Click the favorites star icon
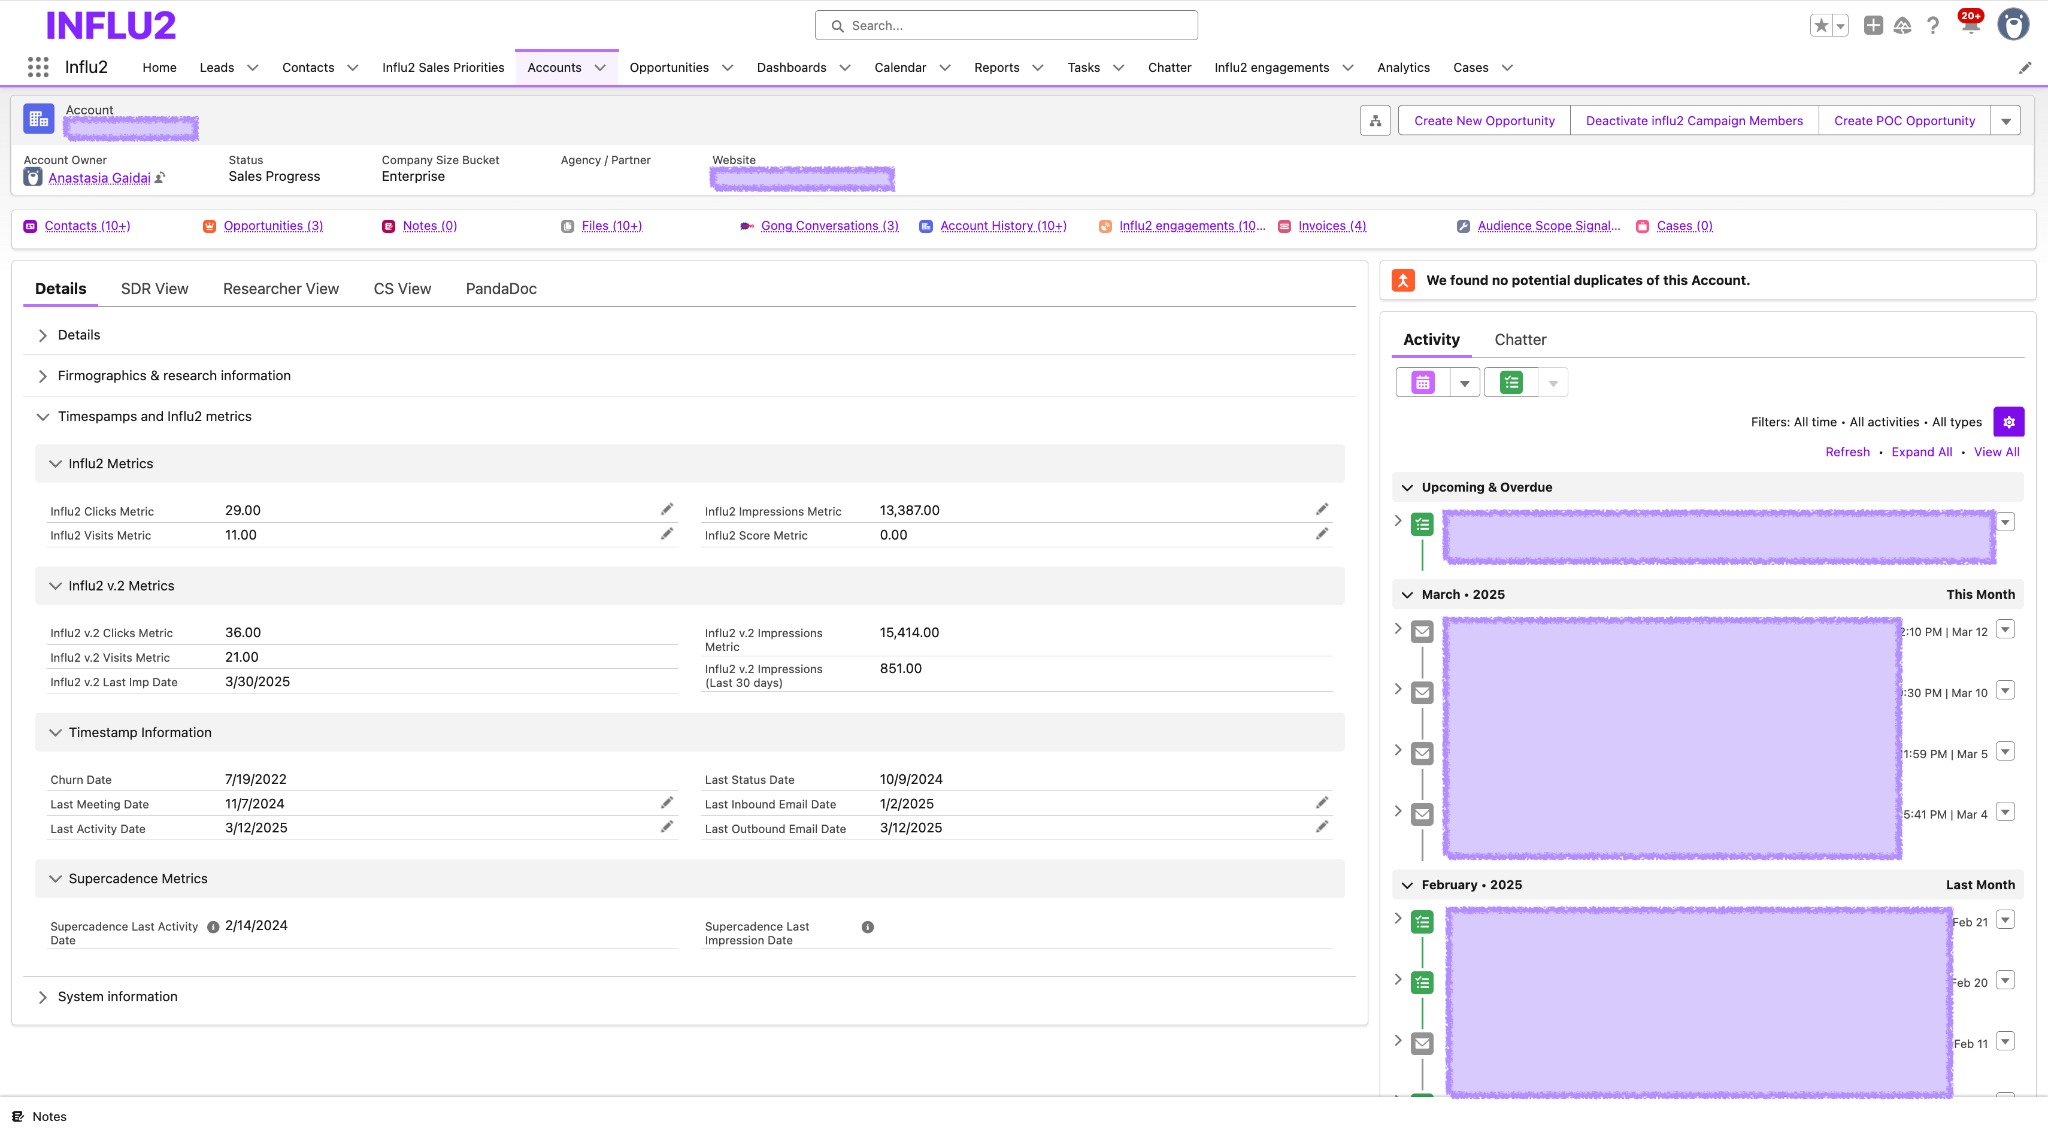Viewport: 2048px width, 1135px height. 1821,26
